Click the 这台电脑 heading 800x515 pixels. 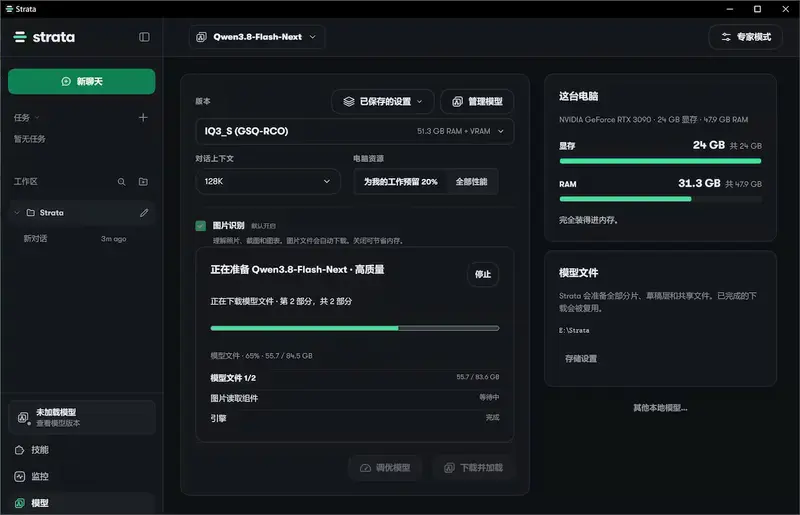579,96
